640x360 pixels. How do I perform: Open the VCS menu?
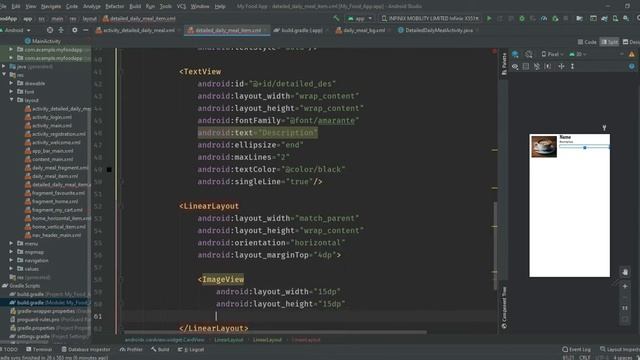[181, 7]
